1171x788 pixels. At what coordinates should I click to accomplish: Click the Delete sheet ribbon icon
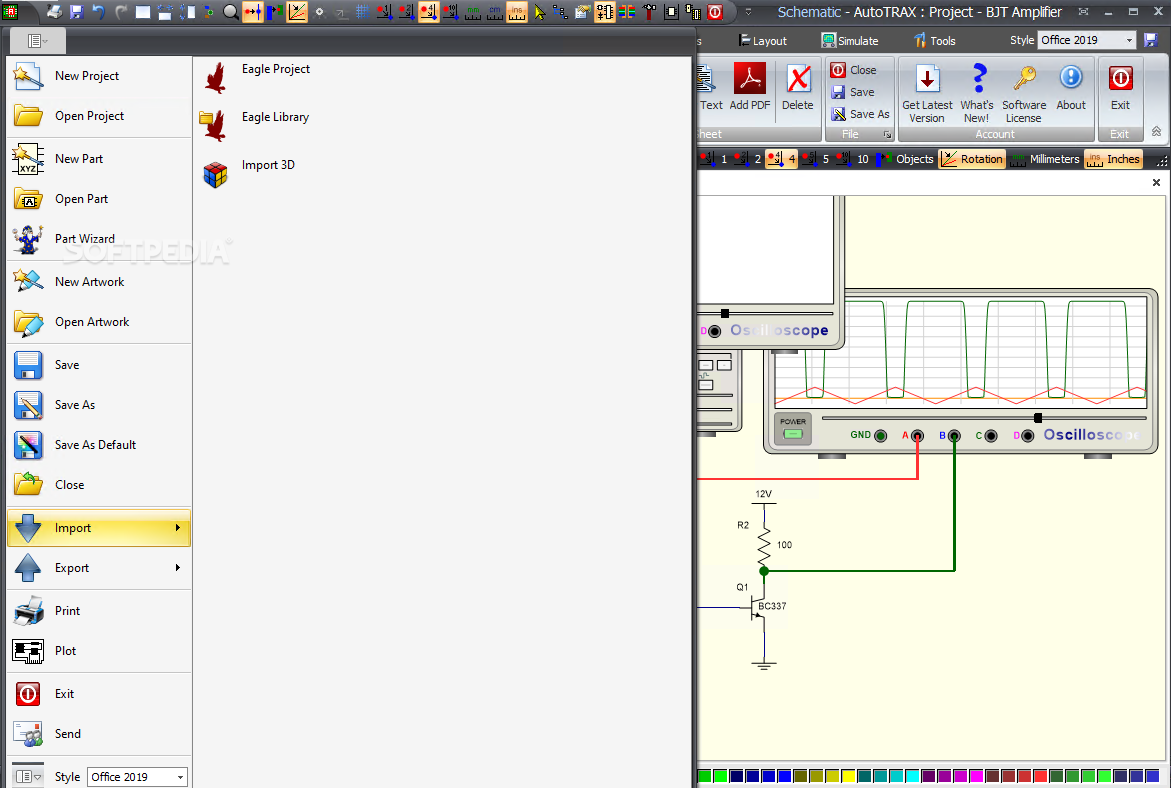point(798,87)
